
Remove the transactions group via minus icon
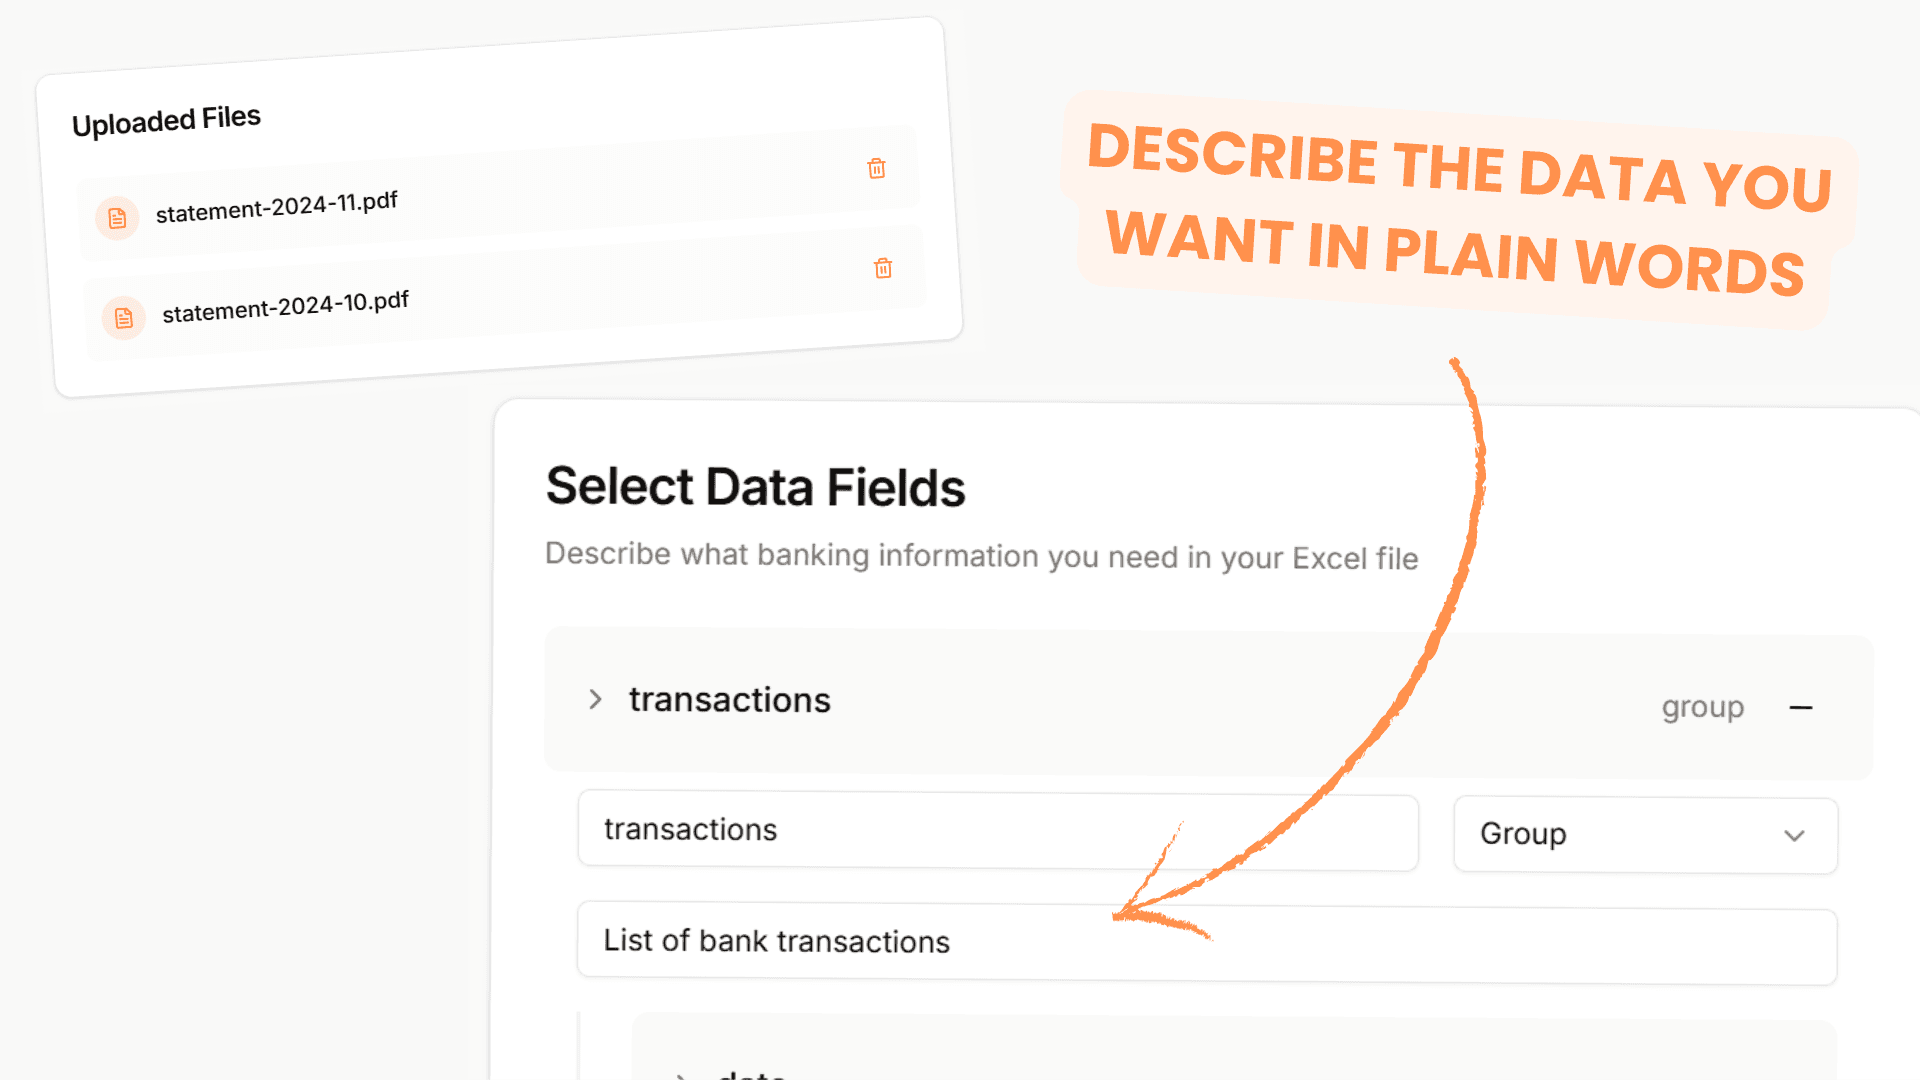pos(1801,708)
